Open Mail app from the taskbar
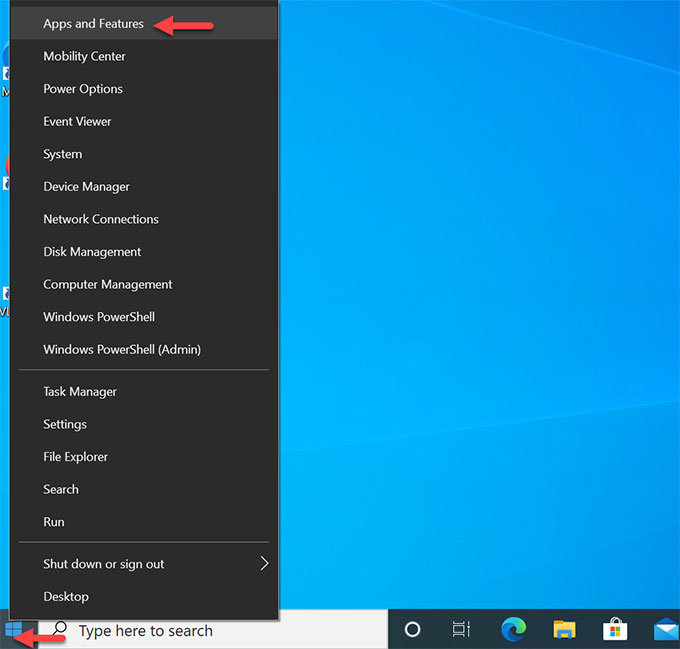This screenshot has height=649, width=680. (666, 629)
